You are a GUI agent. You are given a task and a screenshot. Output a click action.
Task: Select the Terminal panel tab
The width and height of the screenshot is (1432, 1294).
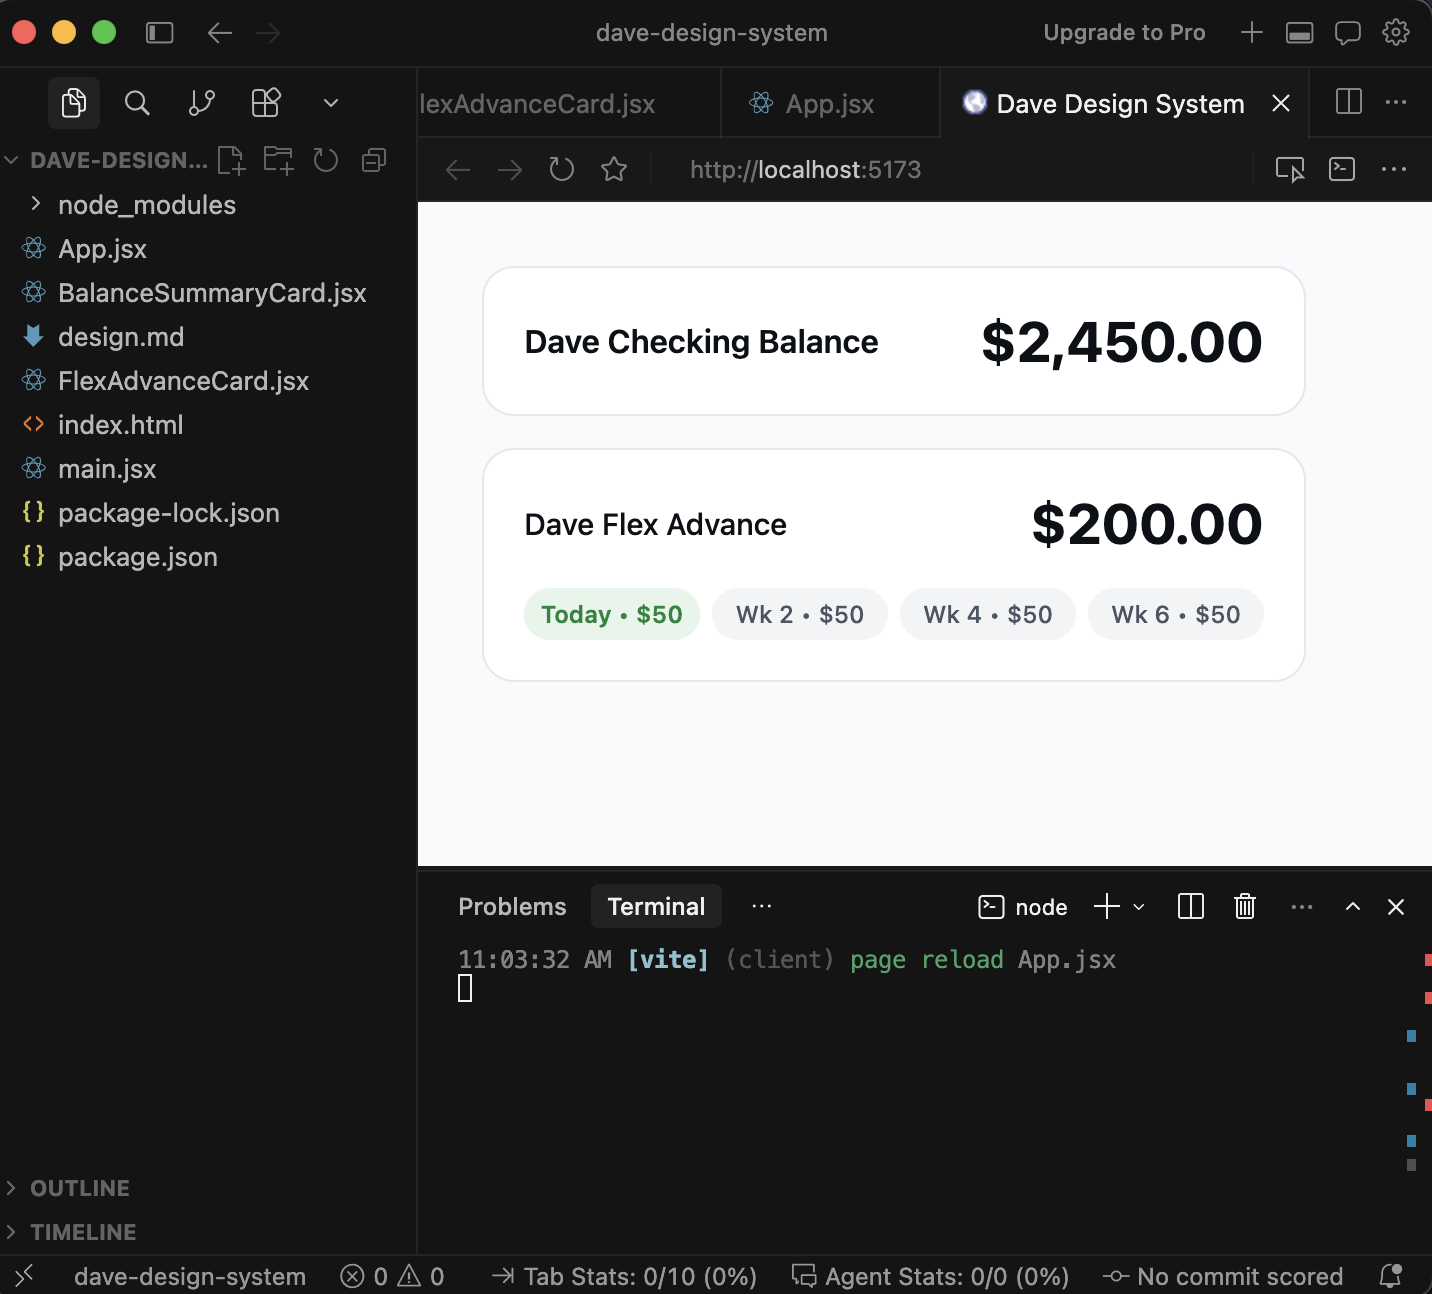(656, 907)
